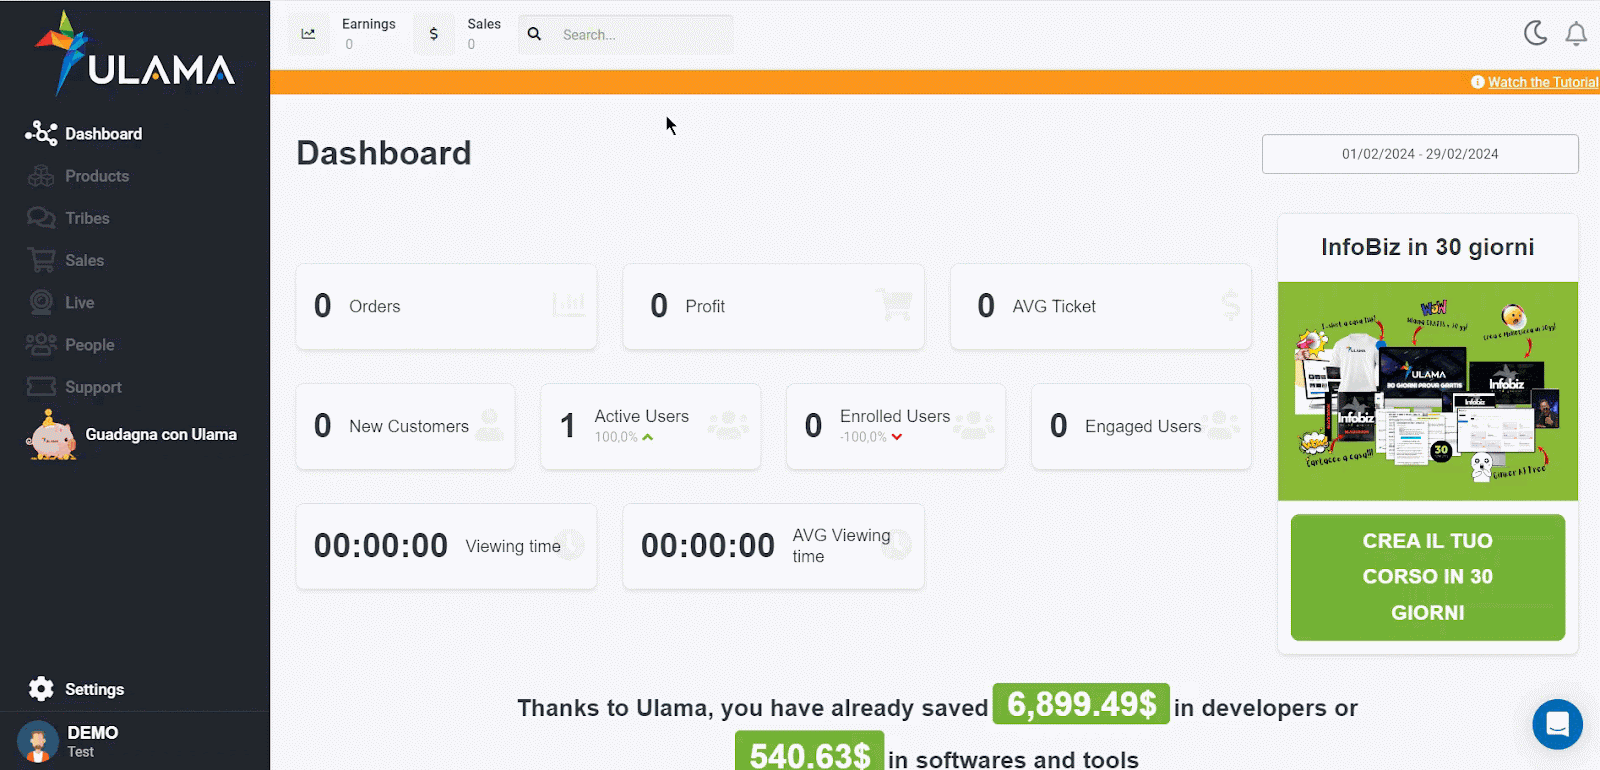Open Live broadcast icon in sidebar

[x=41, y=302]
